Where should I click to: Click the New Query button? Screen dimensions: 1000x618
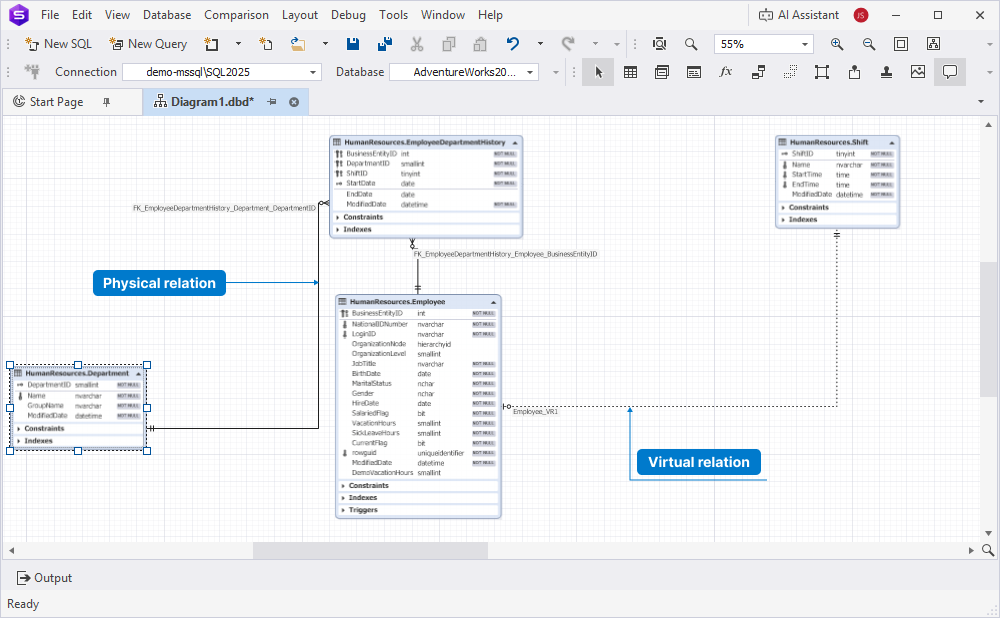pos(148,44)
